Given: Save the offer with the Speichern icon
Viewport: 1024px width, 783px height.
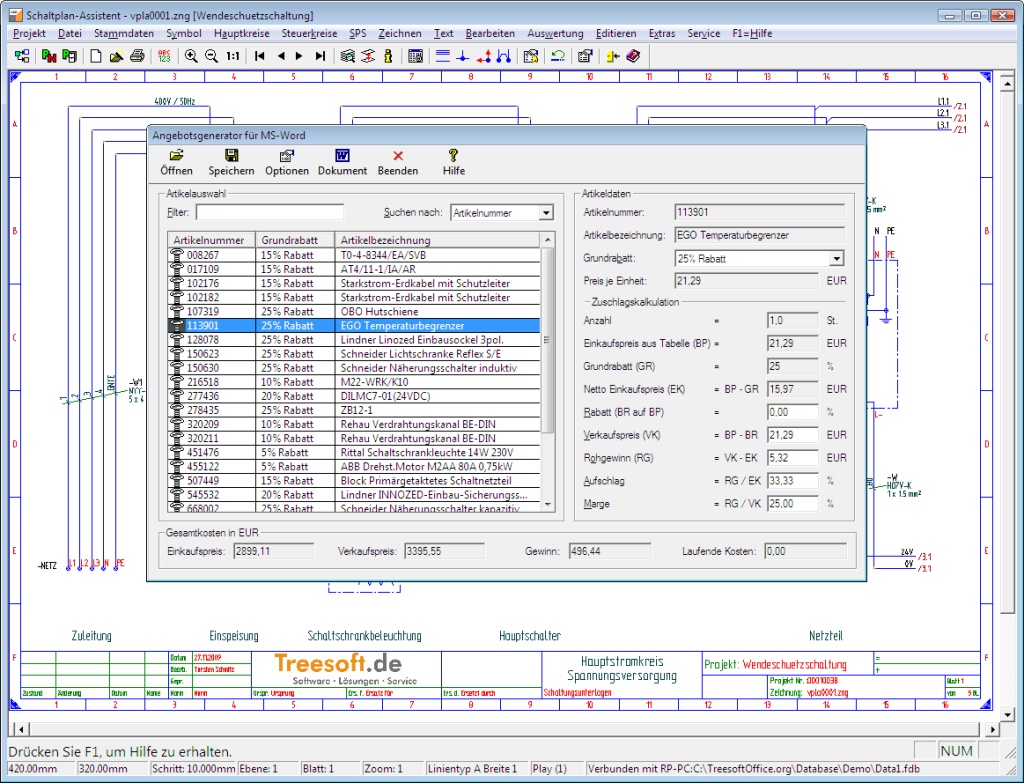Looking at the screenshot, I should (x=231, y=156).
